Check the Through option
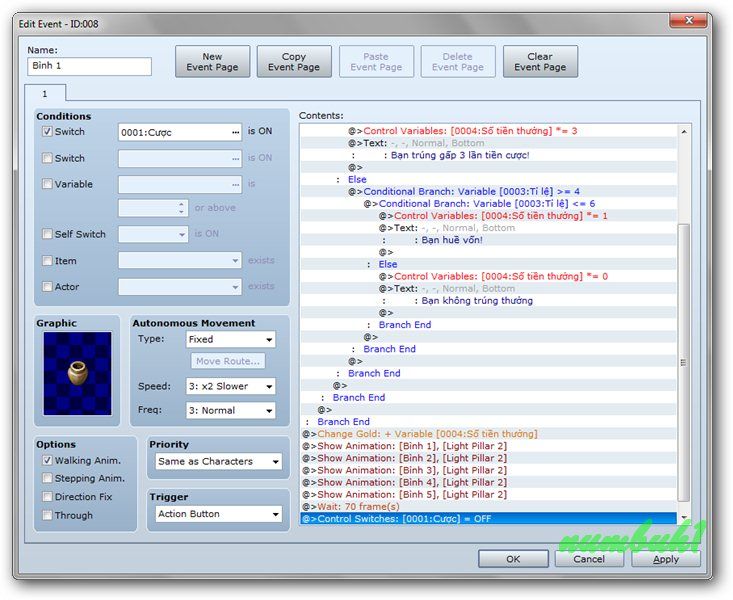The image size is (733, 600). click(47, 515)
